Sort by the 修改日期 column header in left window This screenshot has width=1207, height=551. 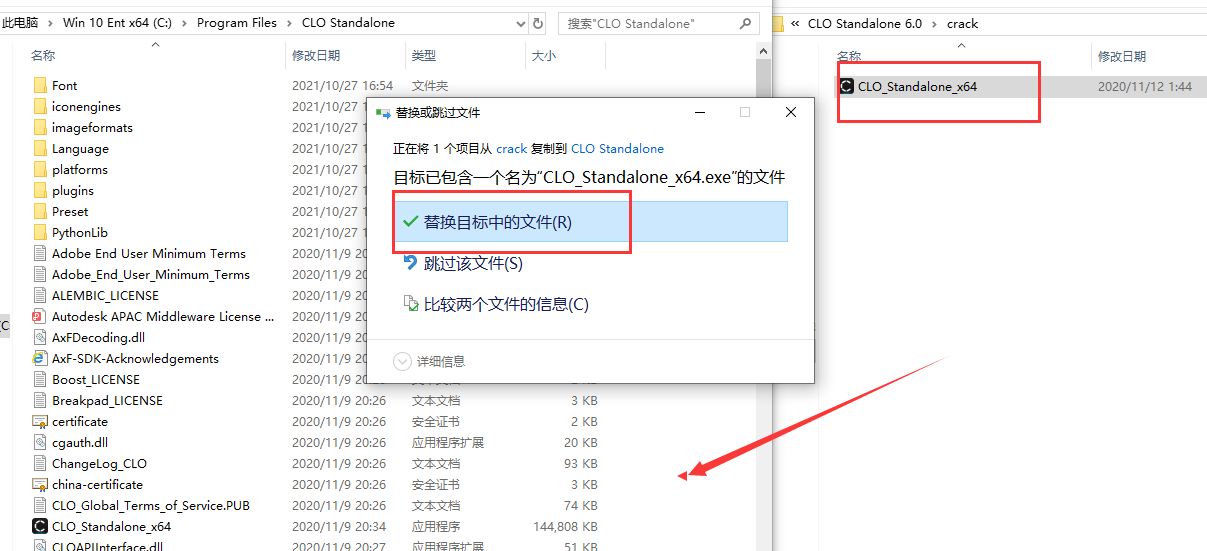[316, 56]
